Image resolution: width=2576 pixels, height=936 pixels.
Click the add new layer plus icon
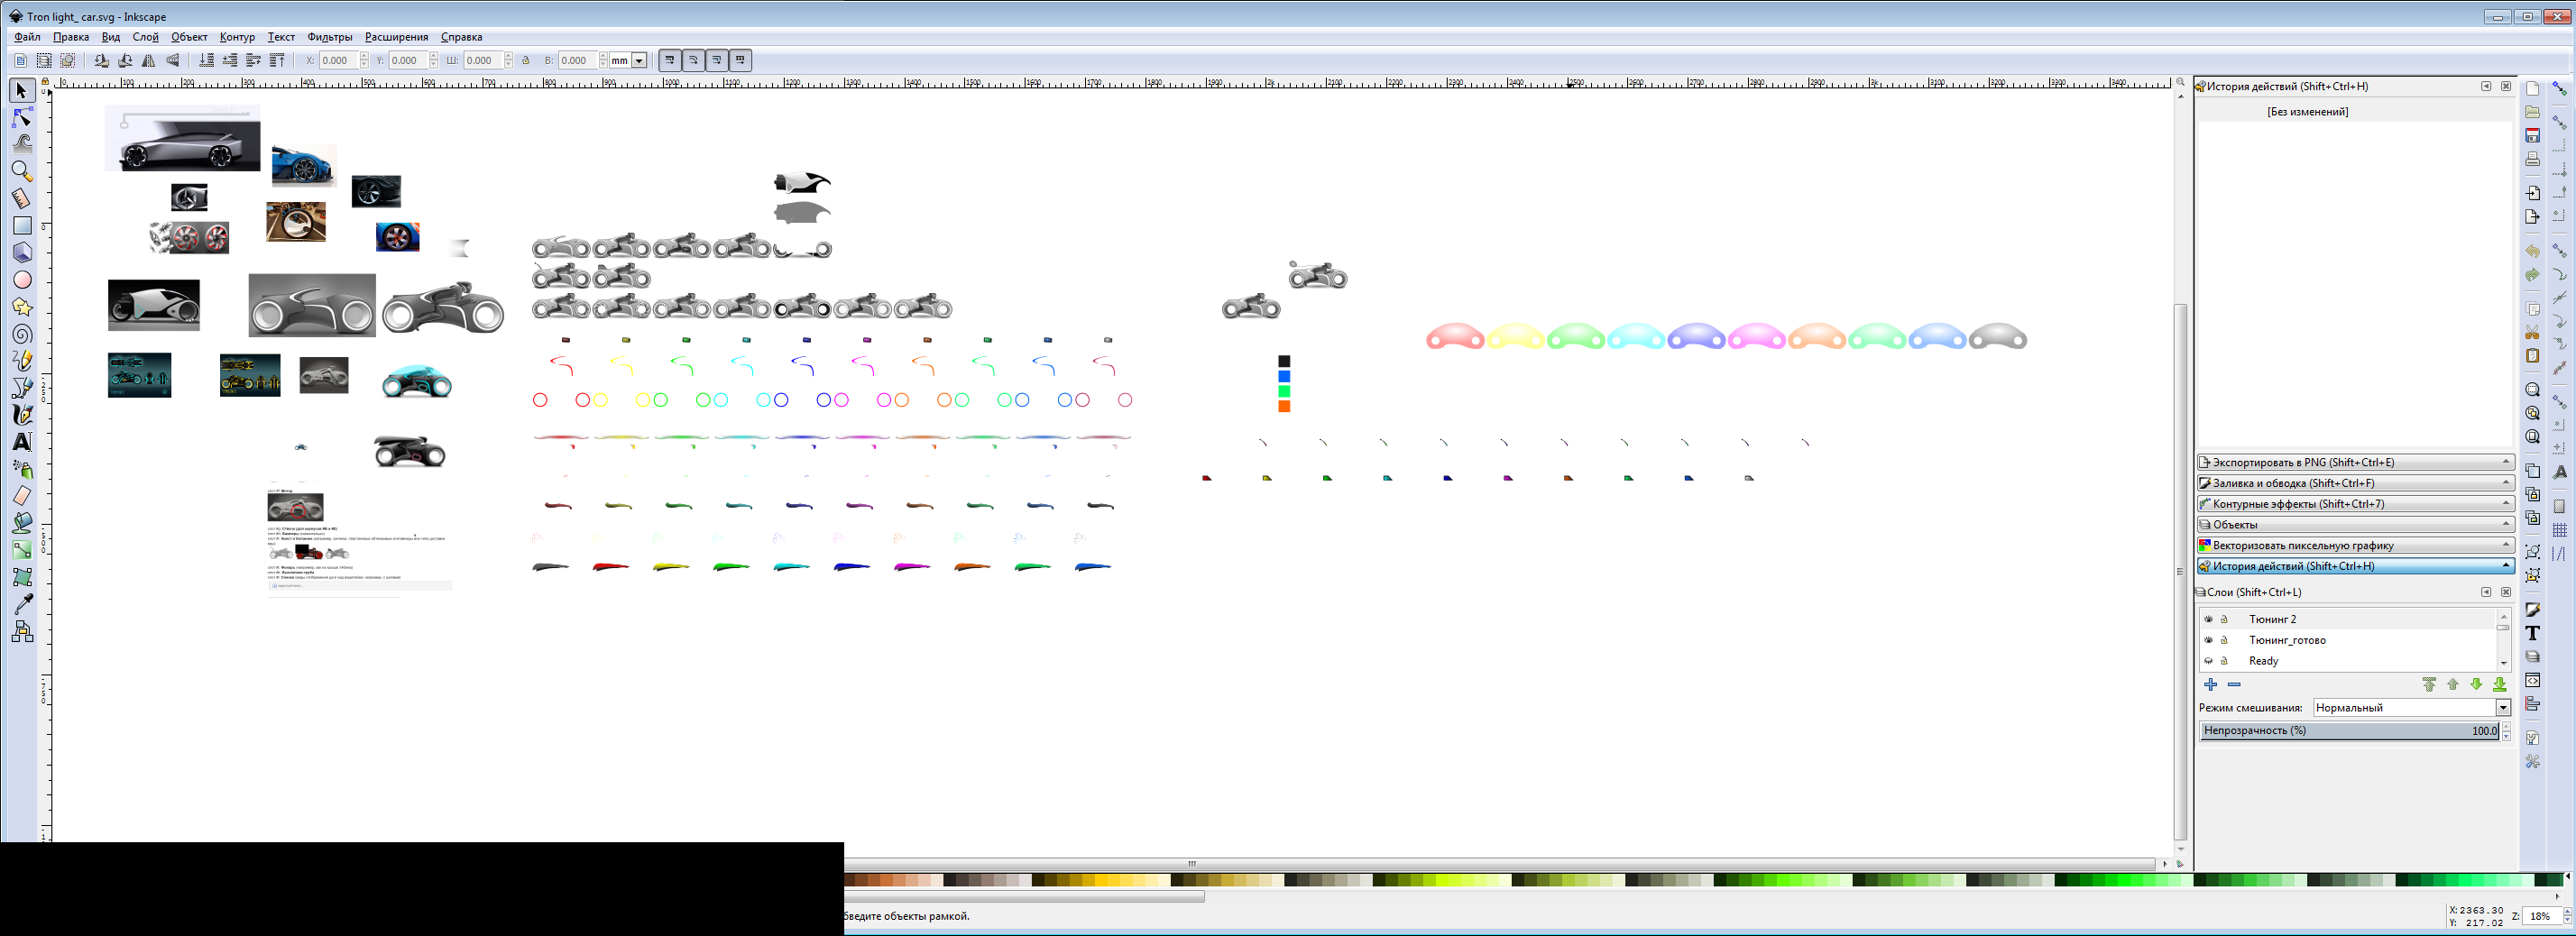pyautogui.click(x=2211, y=685)
